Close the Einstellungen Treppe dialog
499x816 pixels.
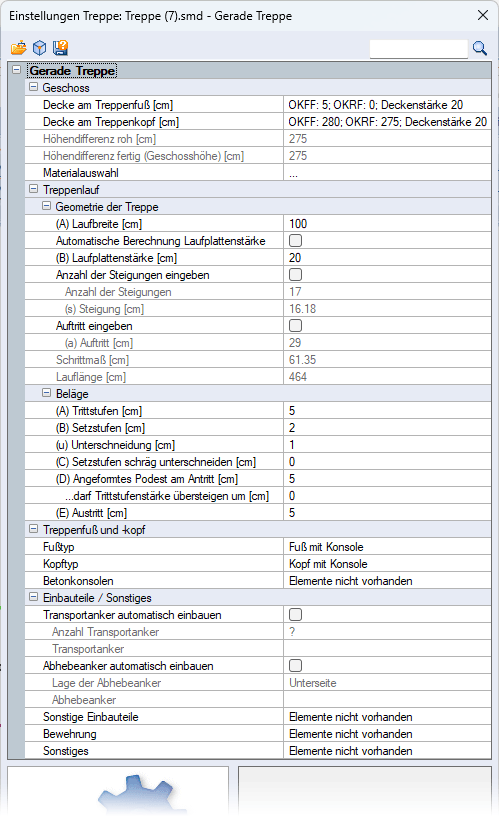[x=483, y=16]
